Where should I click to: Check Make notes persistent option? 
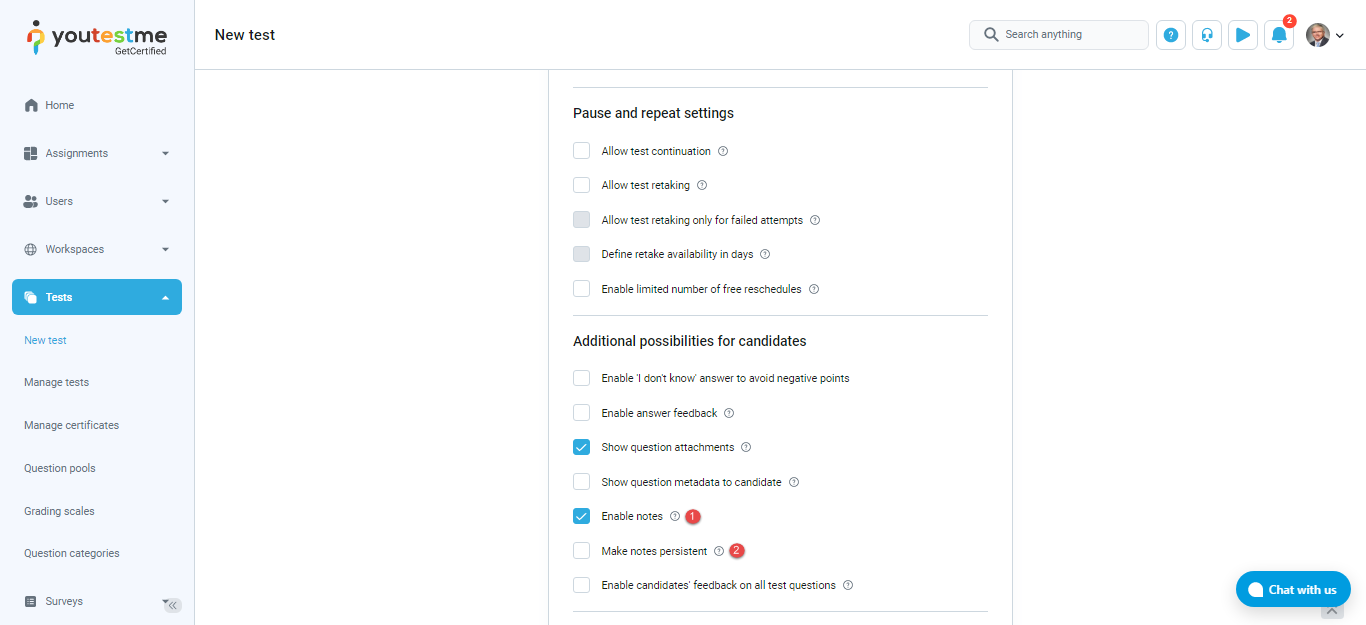point(582,551)
